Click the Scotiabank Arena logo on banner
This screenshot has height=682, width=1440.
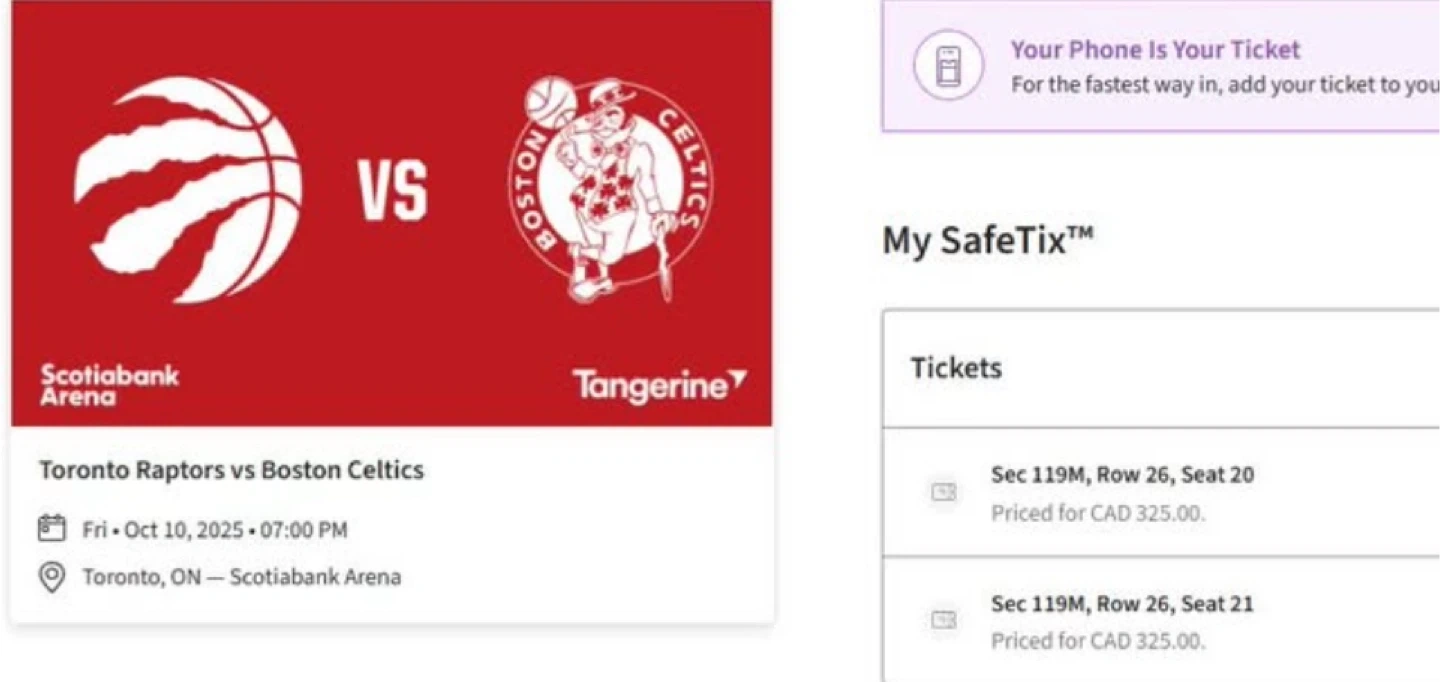coord(109,385)
